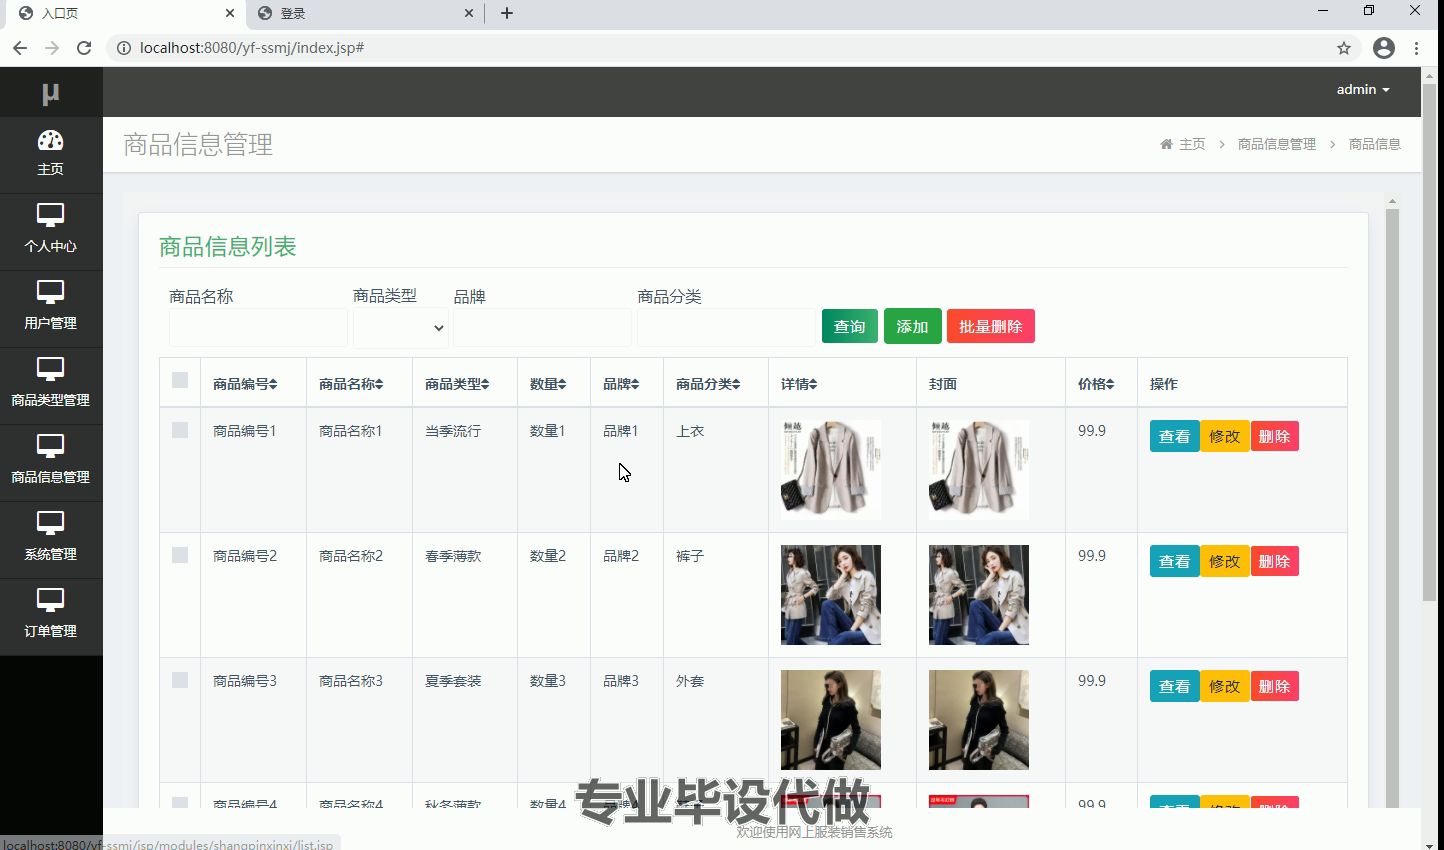1444x850 pixels.
Task: Click 修改 for 商品编号1
Action: (x=1224, y=436)
